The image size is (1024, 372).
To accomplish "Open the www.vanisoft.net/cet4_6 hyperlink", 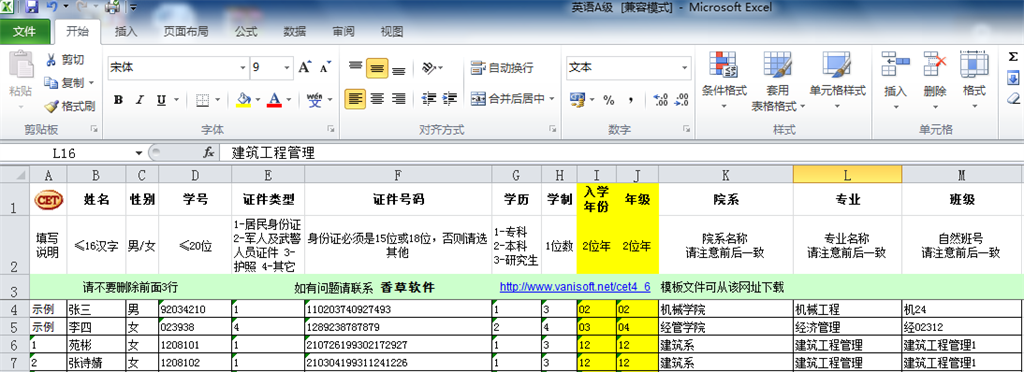I will [x=575, y=287].
